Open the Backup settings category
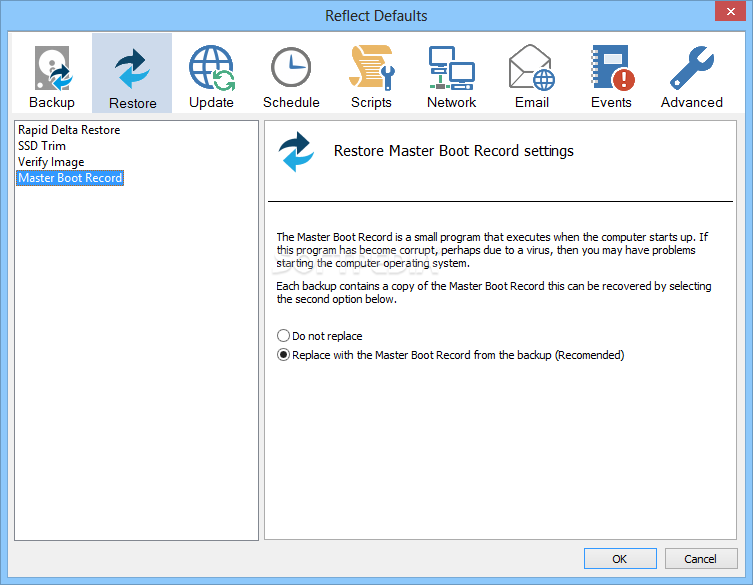 pos(52,73)
